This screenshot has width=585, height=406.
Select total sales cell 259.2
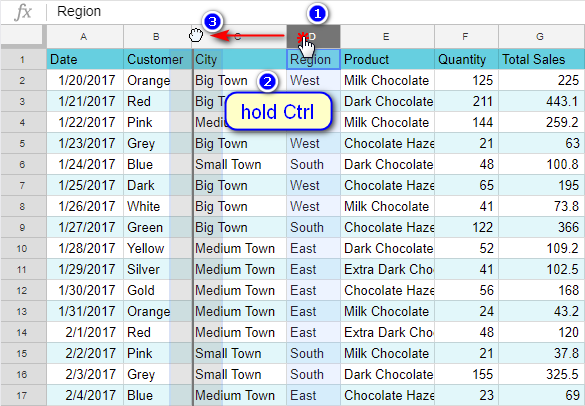tap(542, 122)
